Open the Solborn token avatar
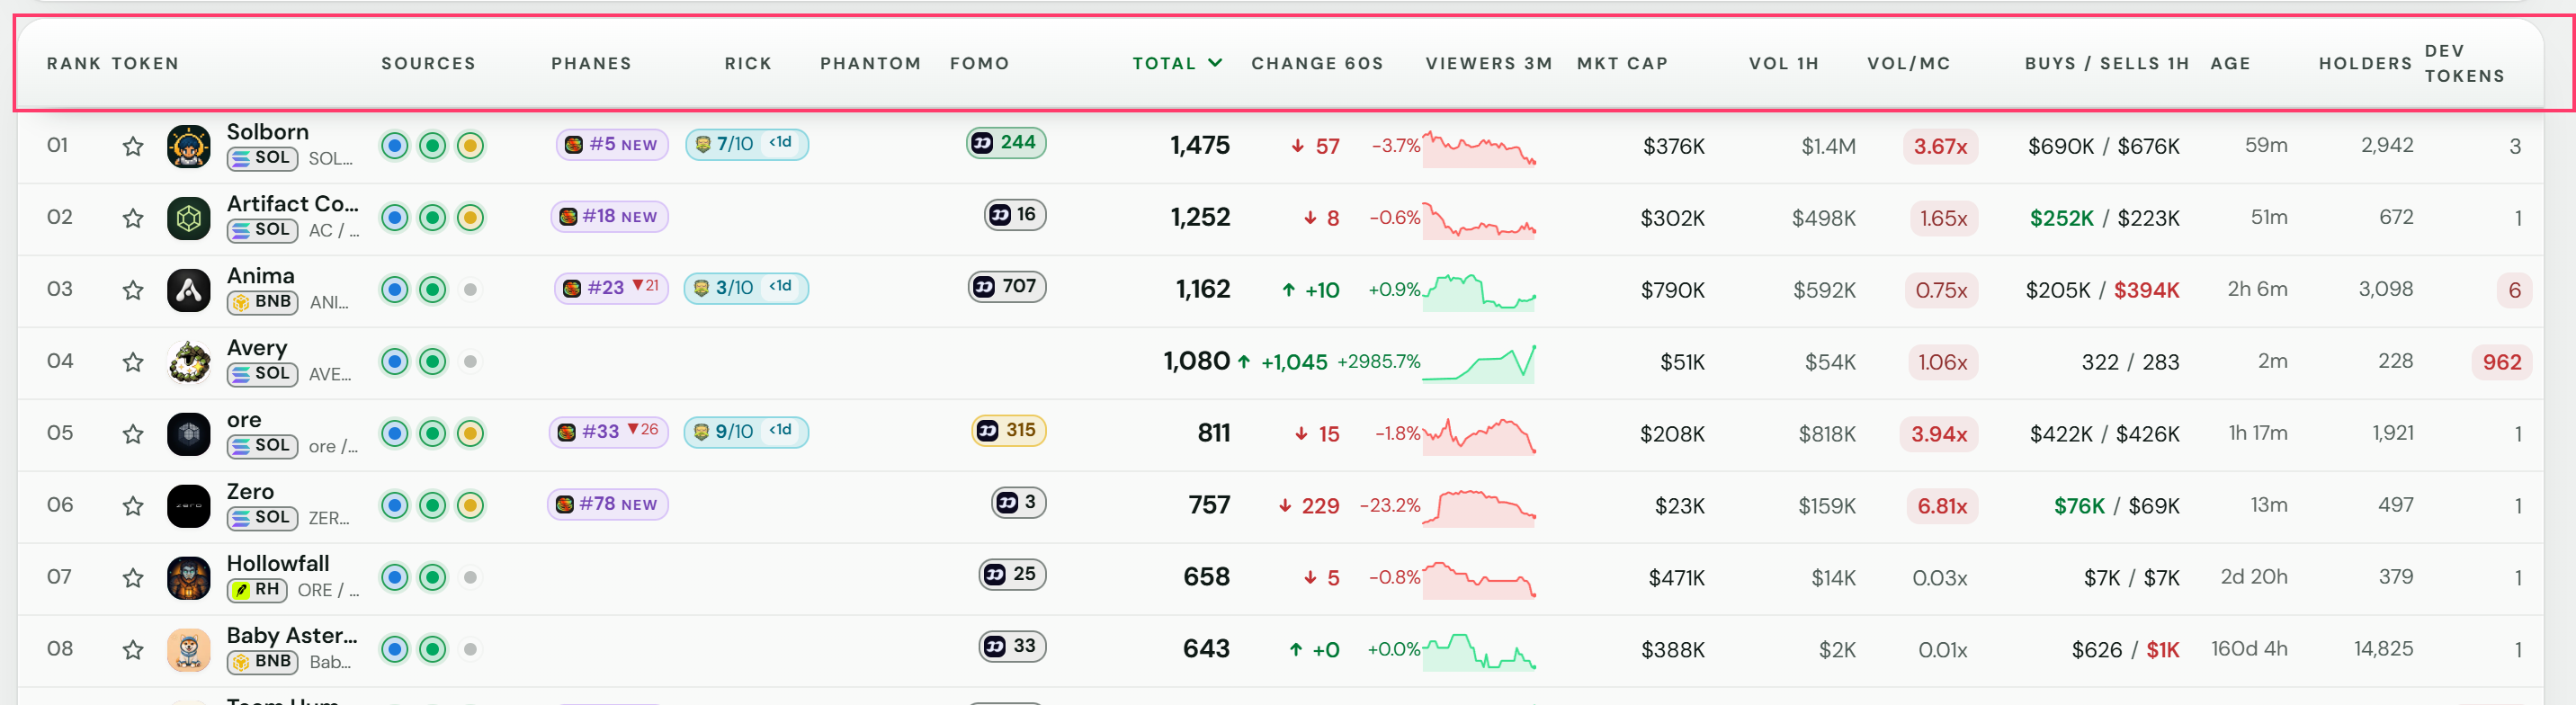The height and width of the screenshot is (705, 2576). tap(189, 147)
